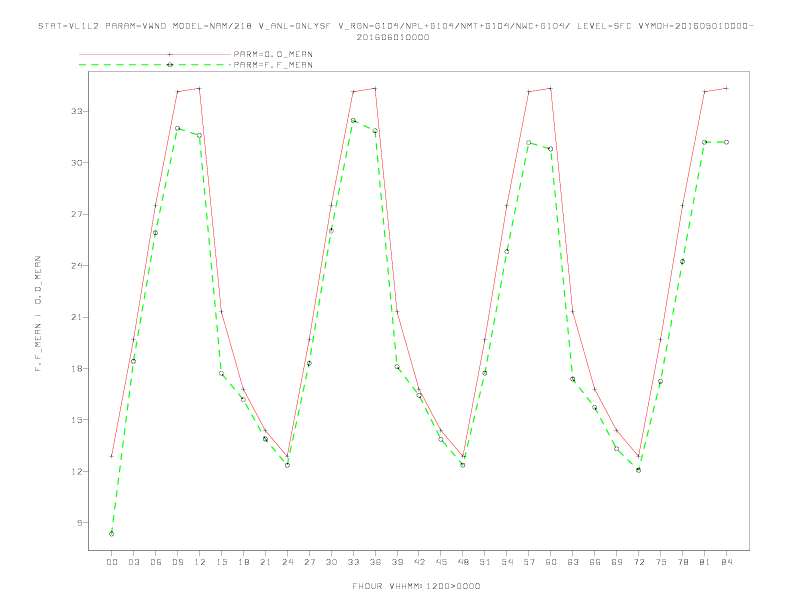Click the y-axis tick label 30
The image size is (792, 612).
click(x=77, y=163)
